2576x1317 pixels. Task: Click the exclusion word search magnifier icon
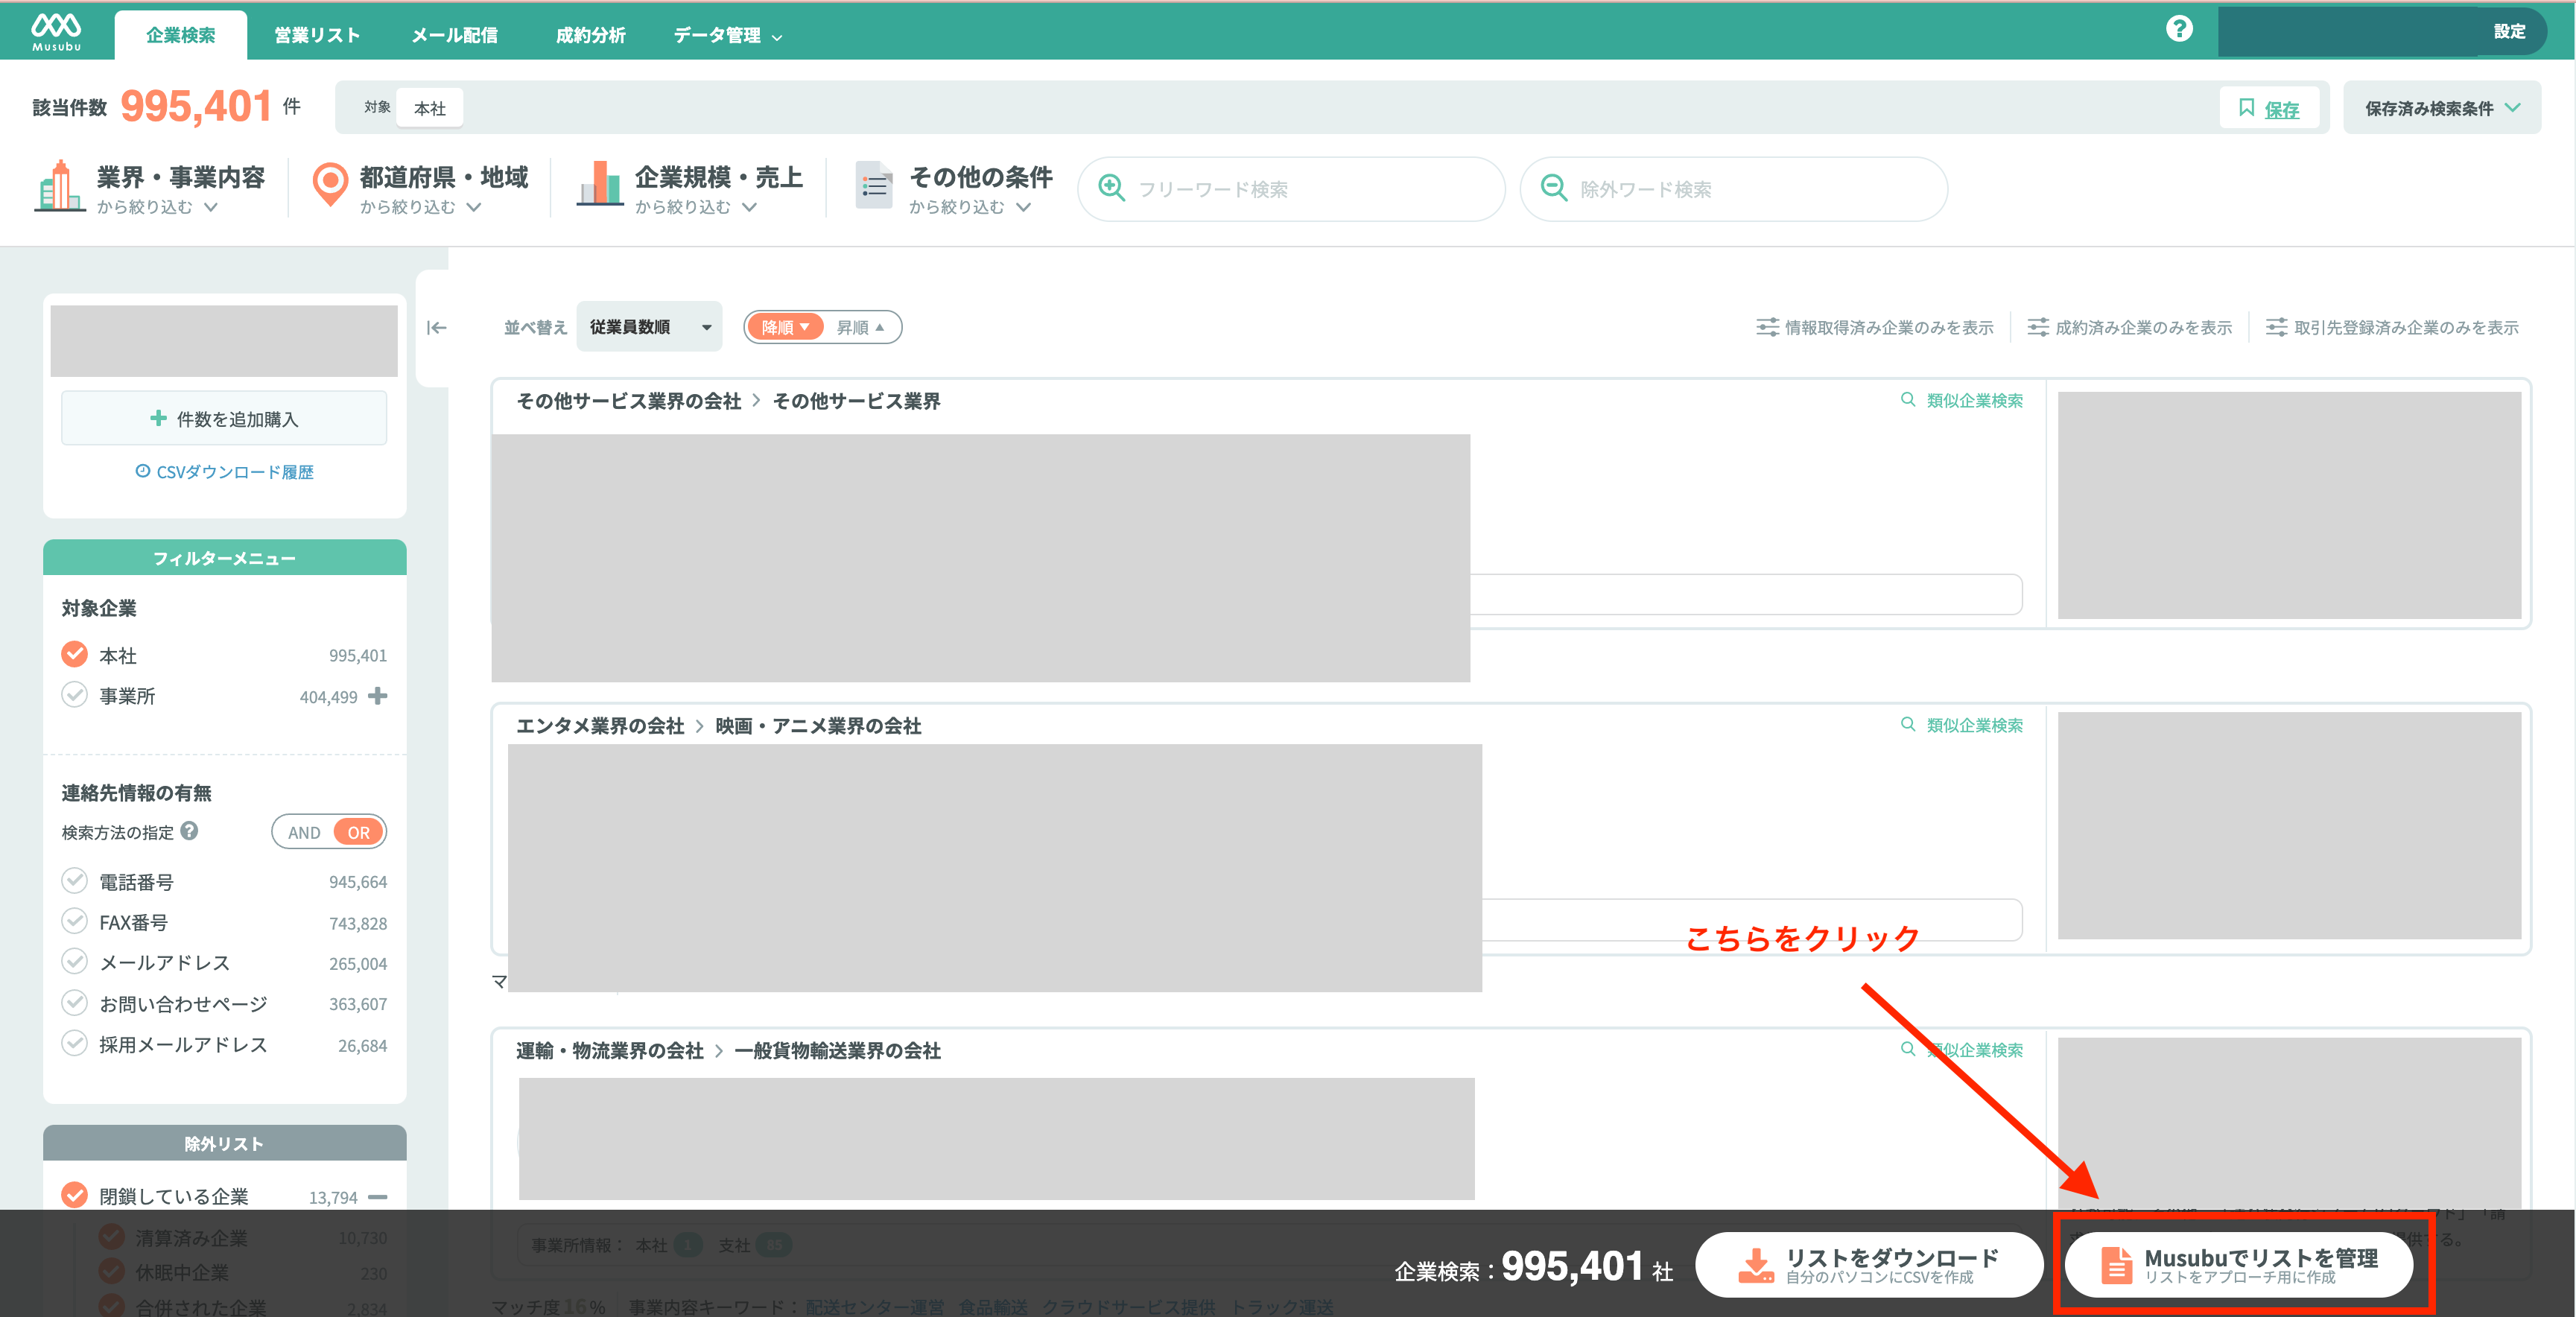click(1553, 188)
